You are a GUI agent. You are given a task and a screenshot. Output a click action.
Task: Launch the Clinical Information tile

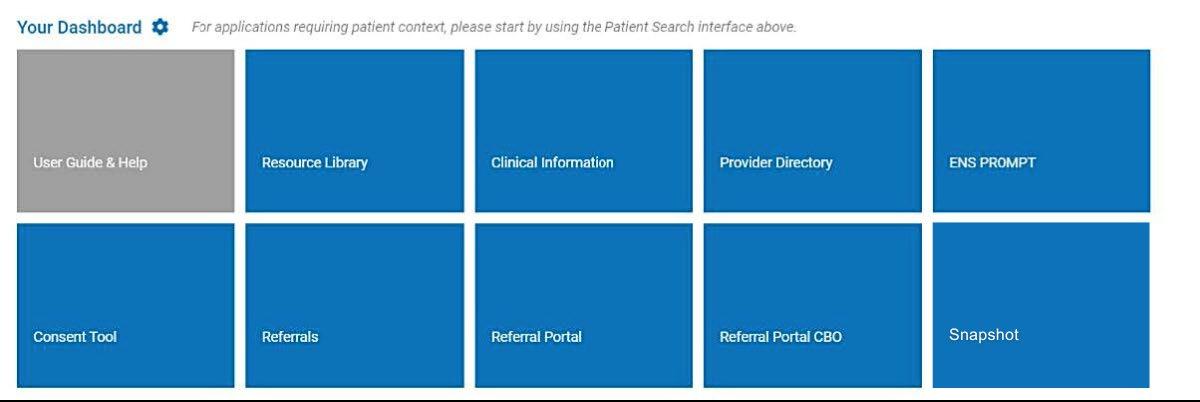click(x=583, y=131)
